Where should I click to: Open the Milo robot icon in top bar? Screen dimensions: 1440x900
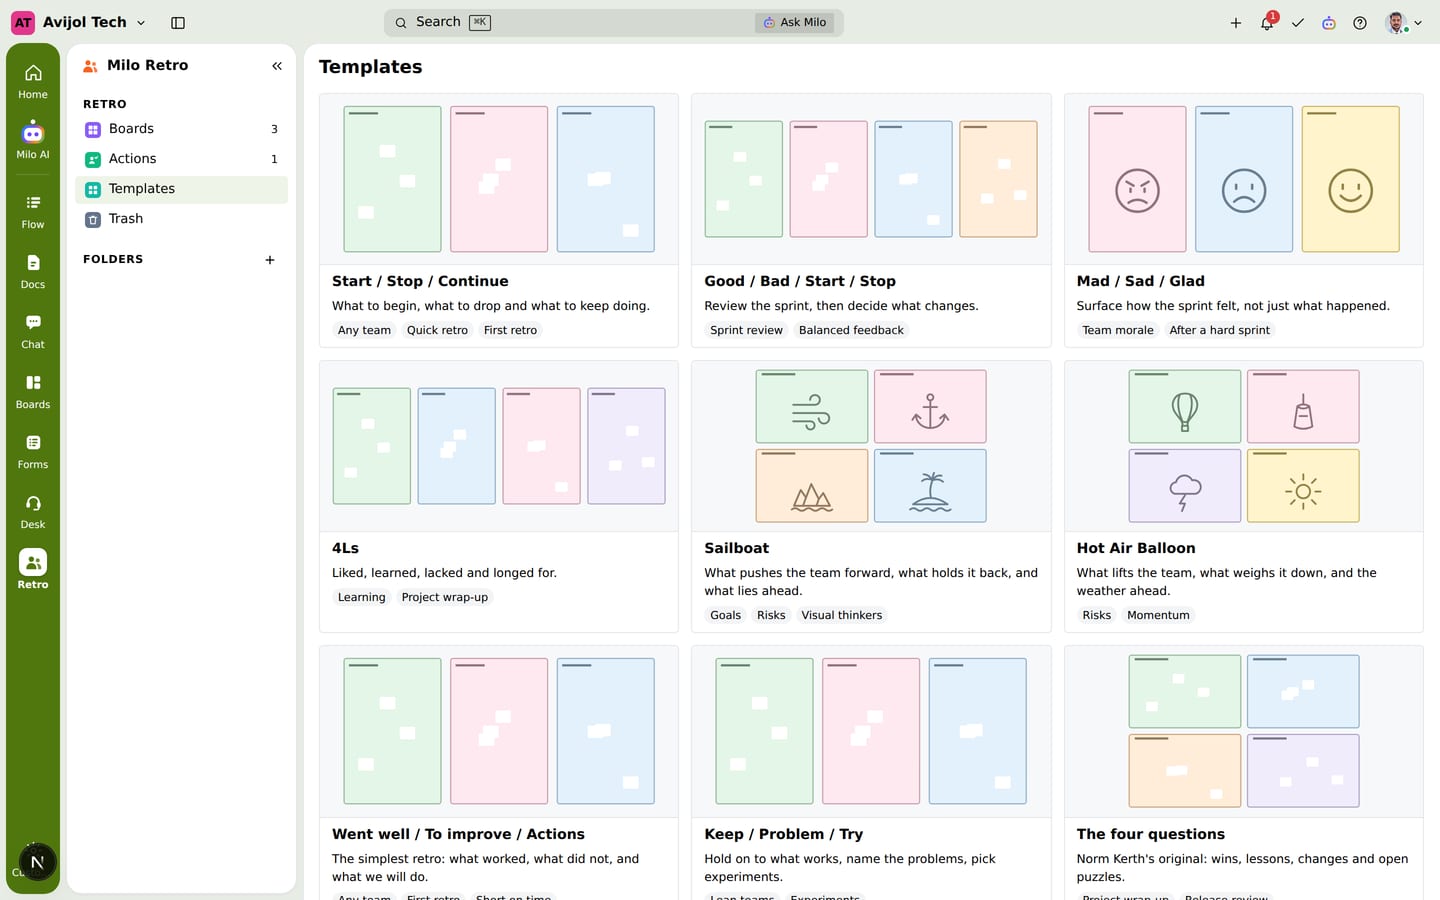[1329, 22]
